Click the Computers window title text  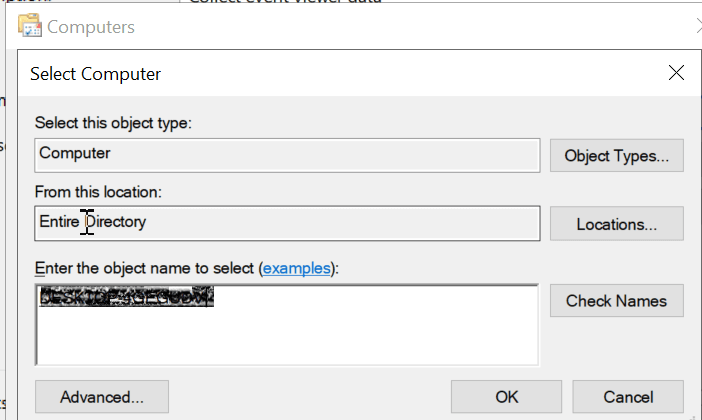click(90, 27)
